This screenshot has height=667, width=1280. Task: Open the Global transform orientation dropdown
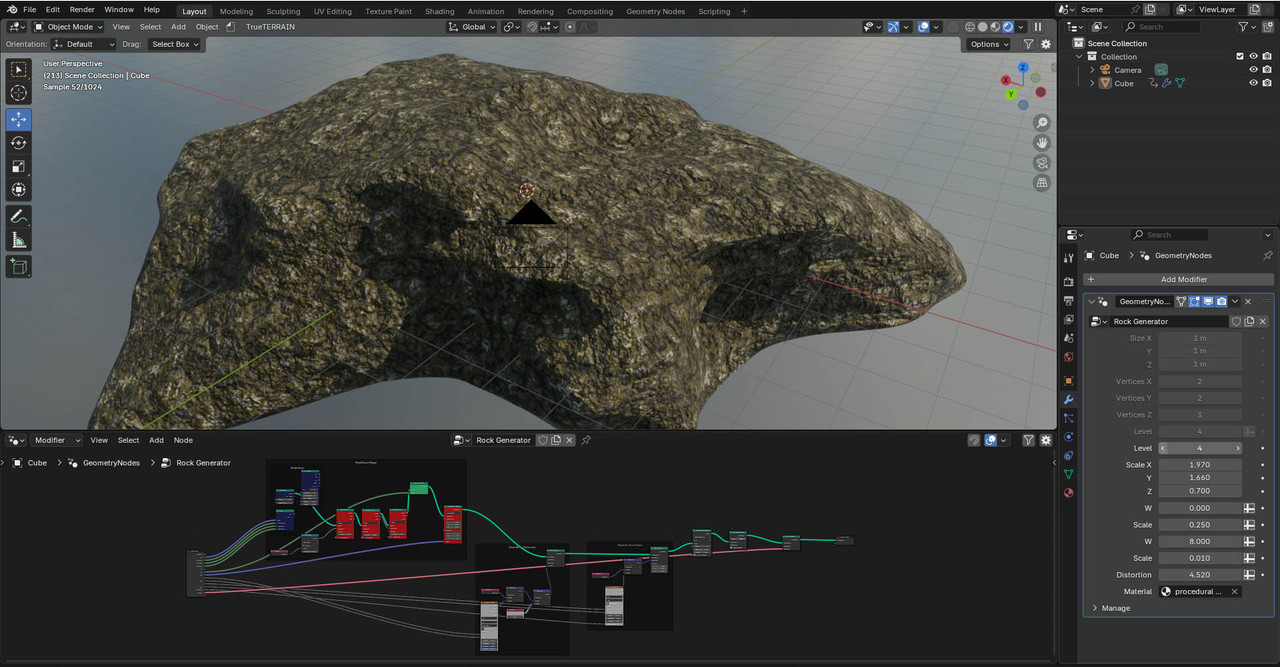point(472,27)
